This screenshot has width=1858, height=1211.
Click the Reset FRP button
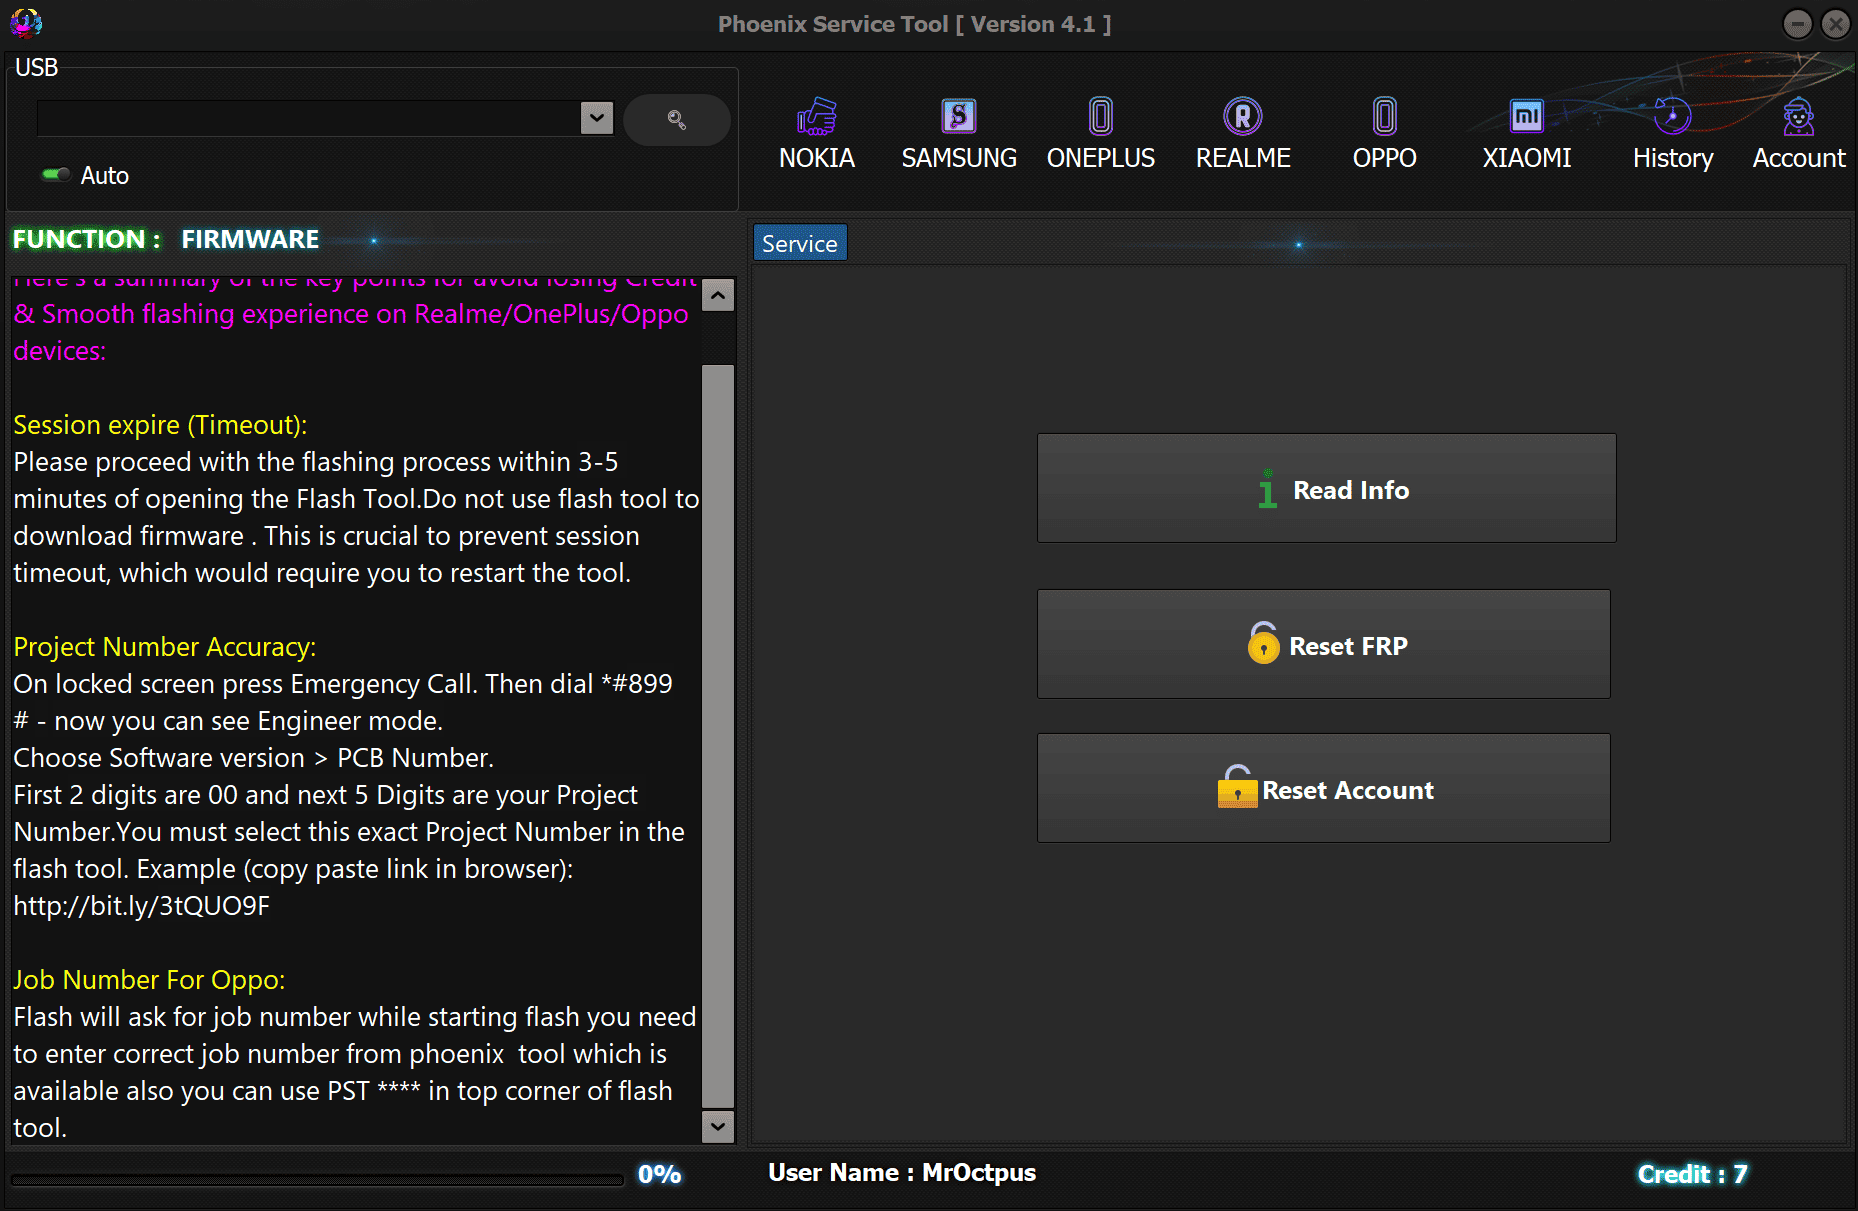point(1324,644)
